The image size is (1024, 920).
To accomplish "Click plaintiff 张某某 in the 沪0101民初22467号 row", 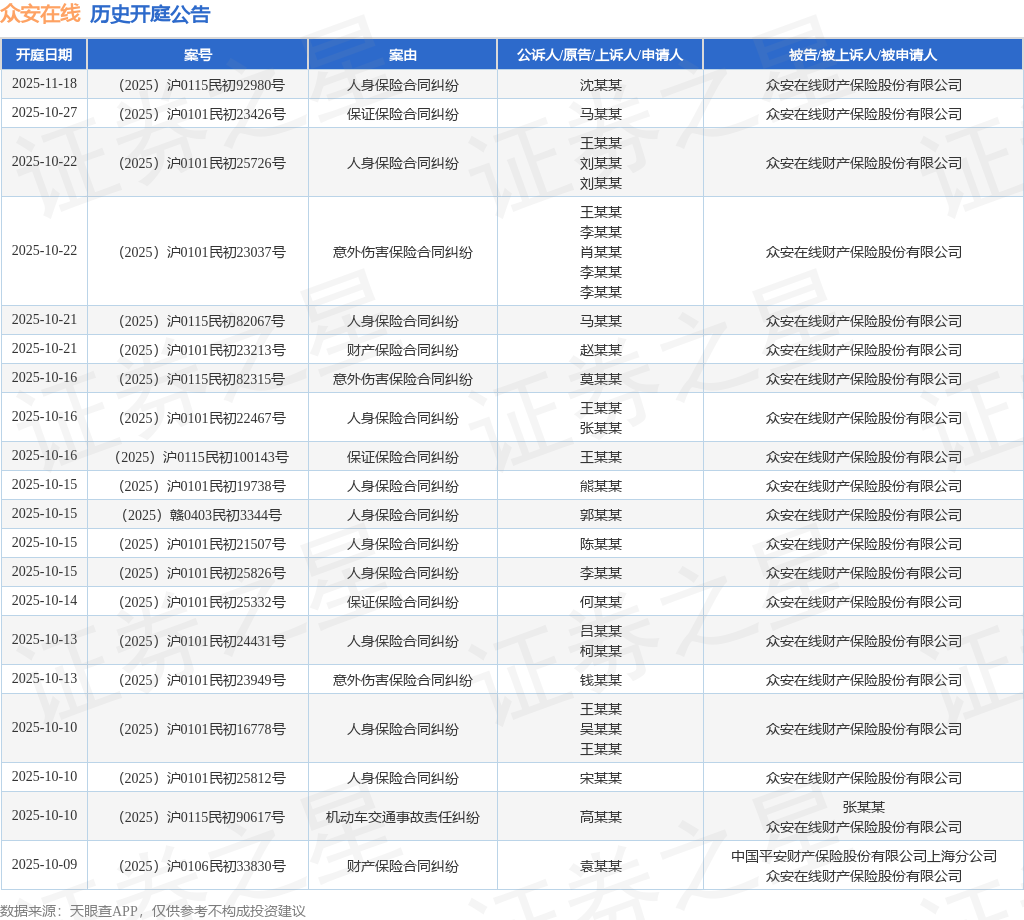I will pyautogui.click(x=601, y=428).
